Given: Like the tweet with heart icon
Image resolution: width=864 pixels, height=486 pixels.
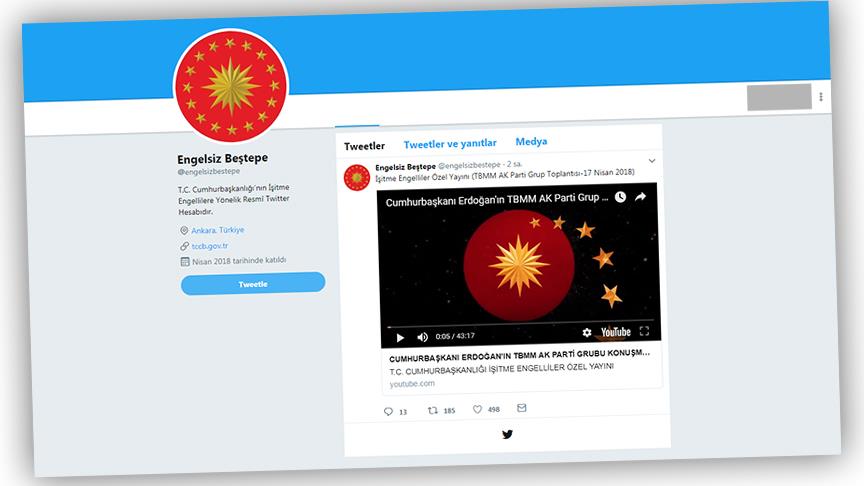Looking at the screenshot, I should (x=477, y=409).
